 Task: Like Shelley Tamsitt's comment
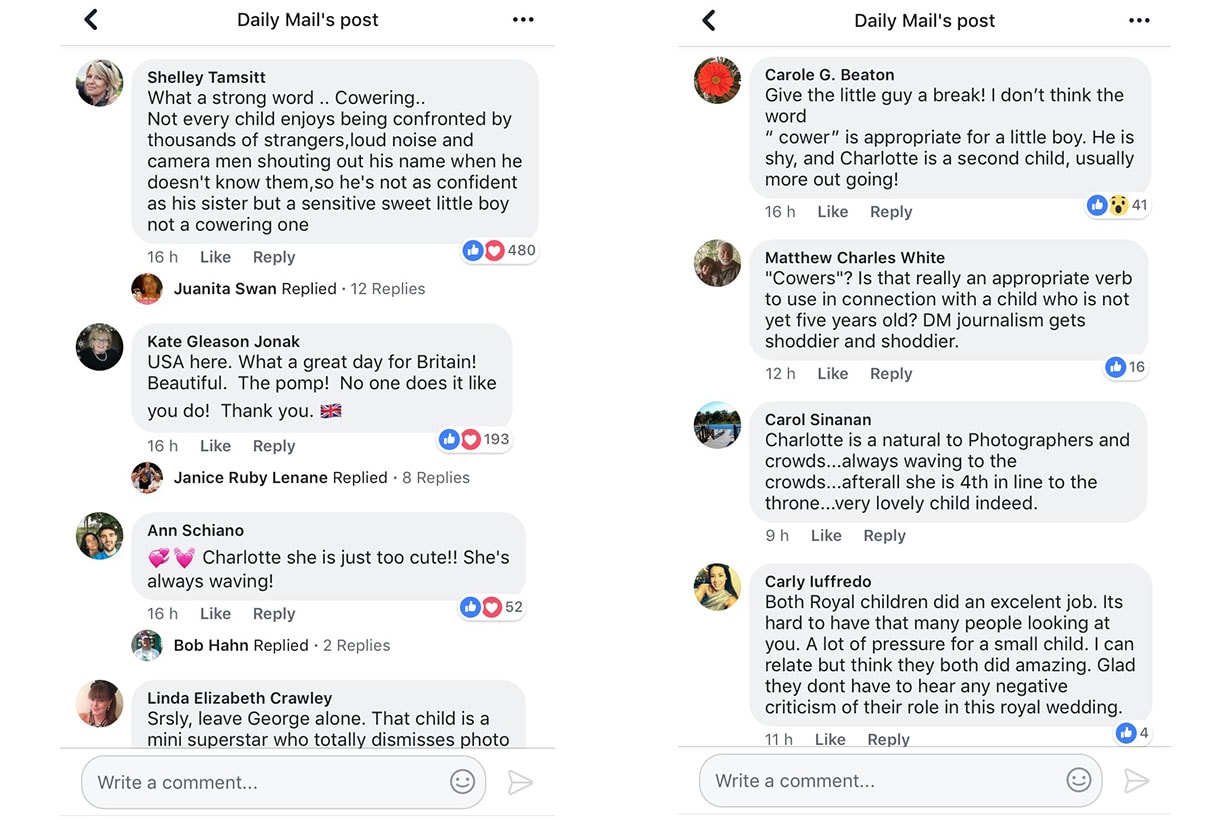(x=214, y=257)
